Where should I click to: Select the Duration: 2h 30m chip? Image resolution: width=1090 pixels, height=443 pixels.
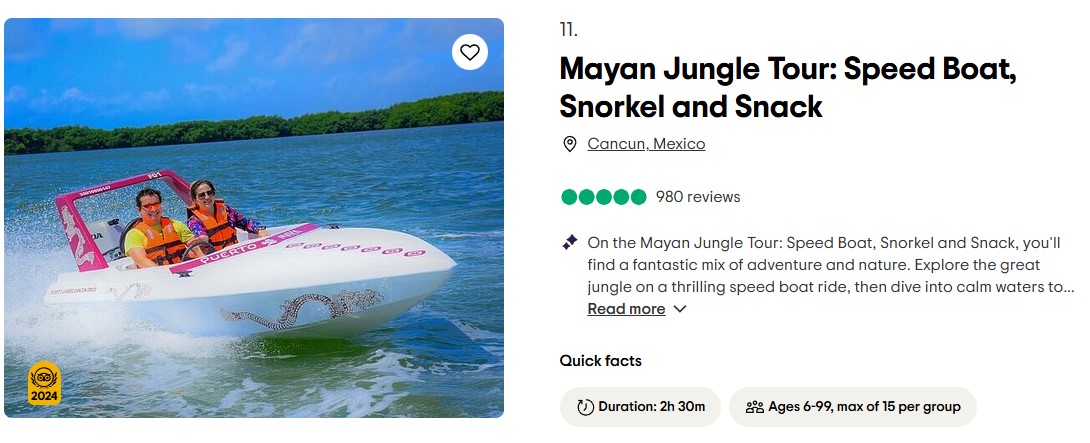tap(640, 407)
